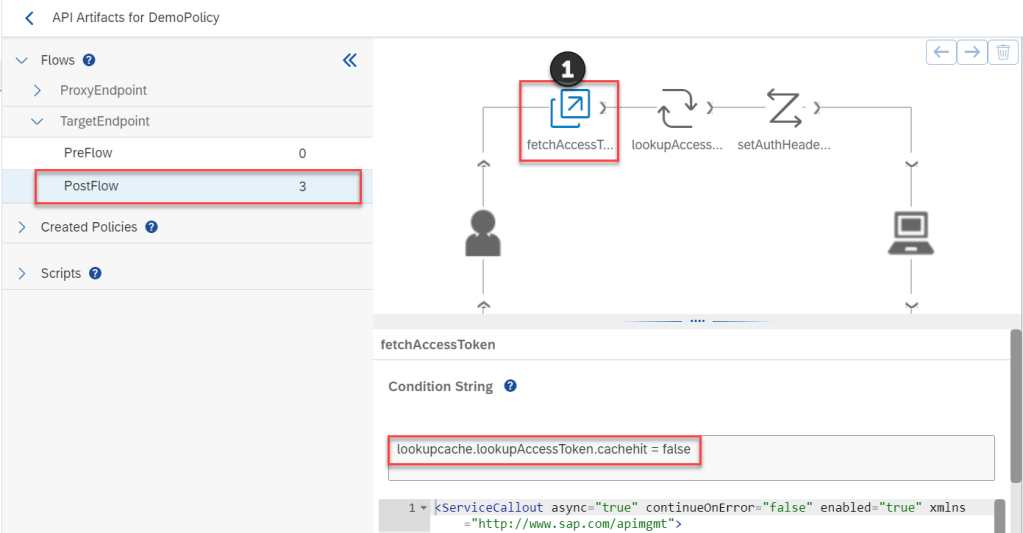The height and width of the screenshot is (533, 1023).
Task: Open Condition String help tooltip
Action: pyautogui.click(x=510, y=386)
